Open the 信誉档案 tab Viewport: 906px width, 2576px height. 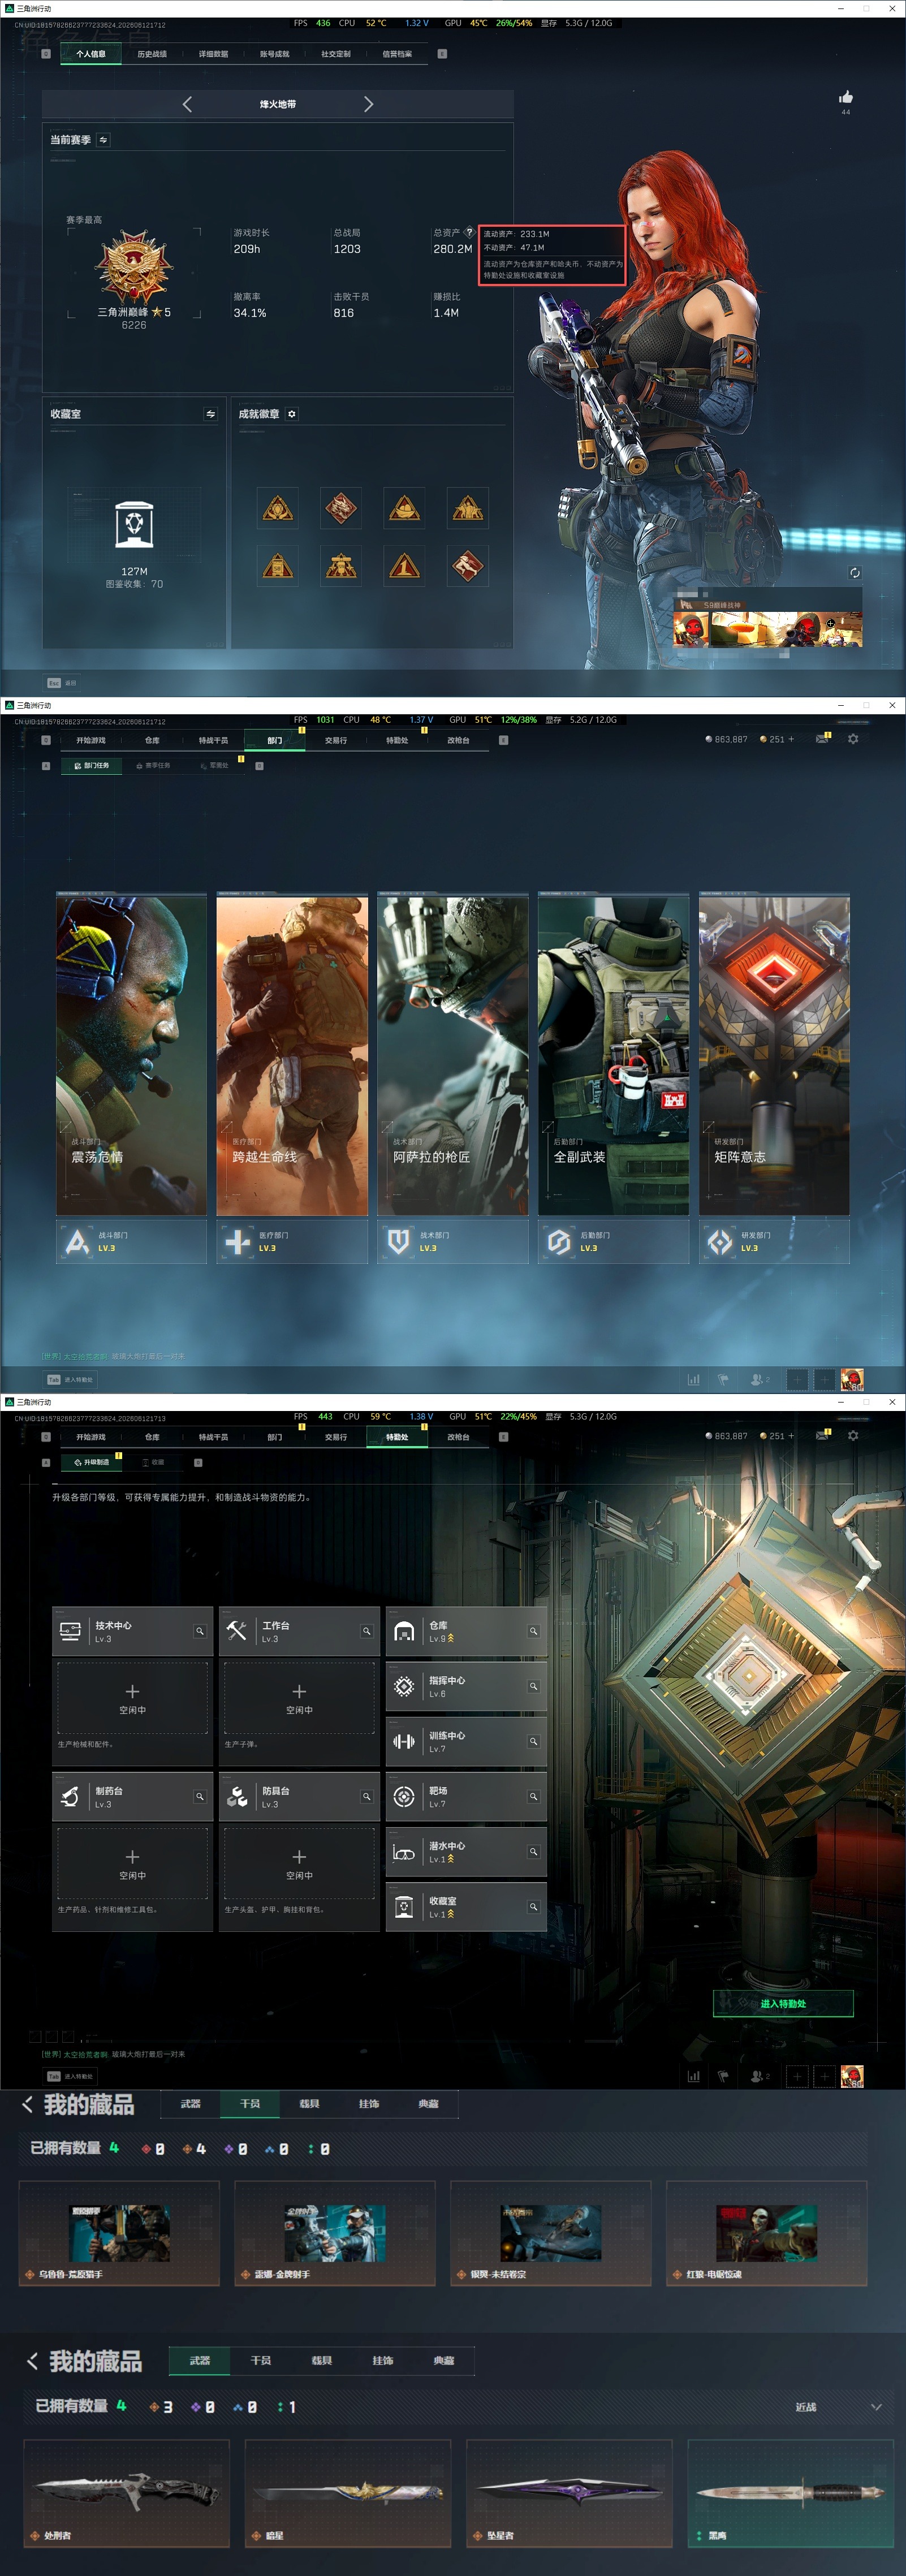[x=397, y=54]
